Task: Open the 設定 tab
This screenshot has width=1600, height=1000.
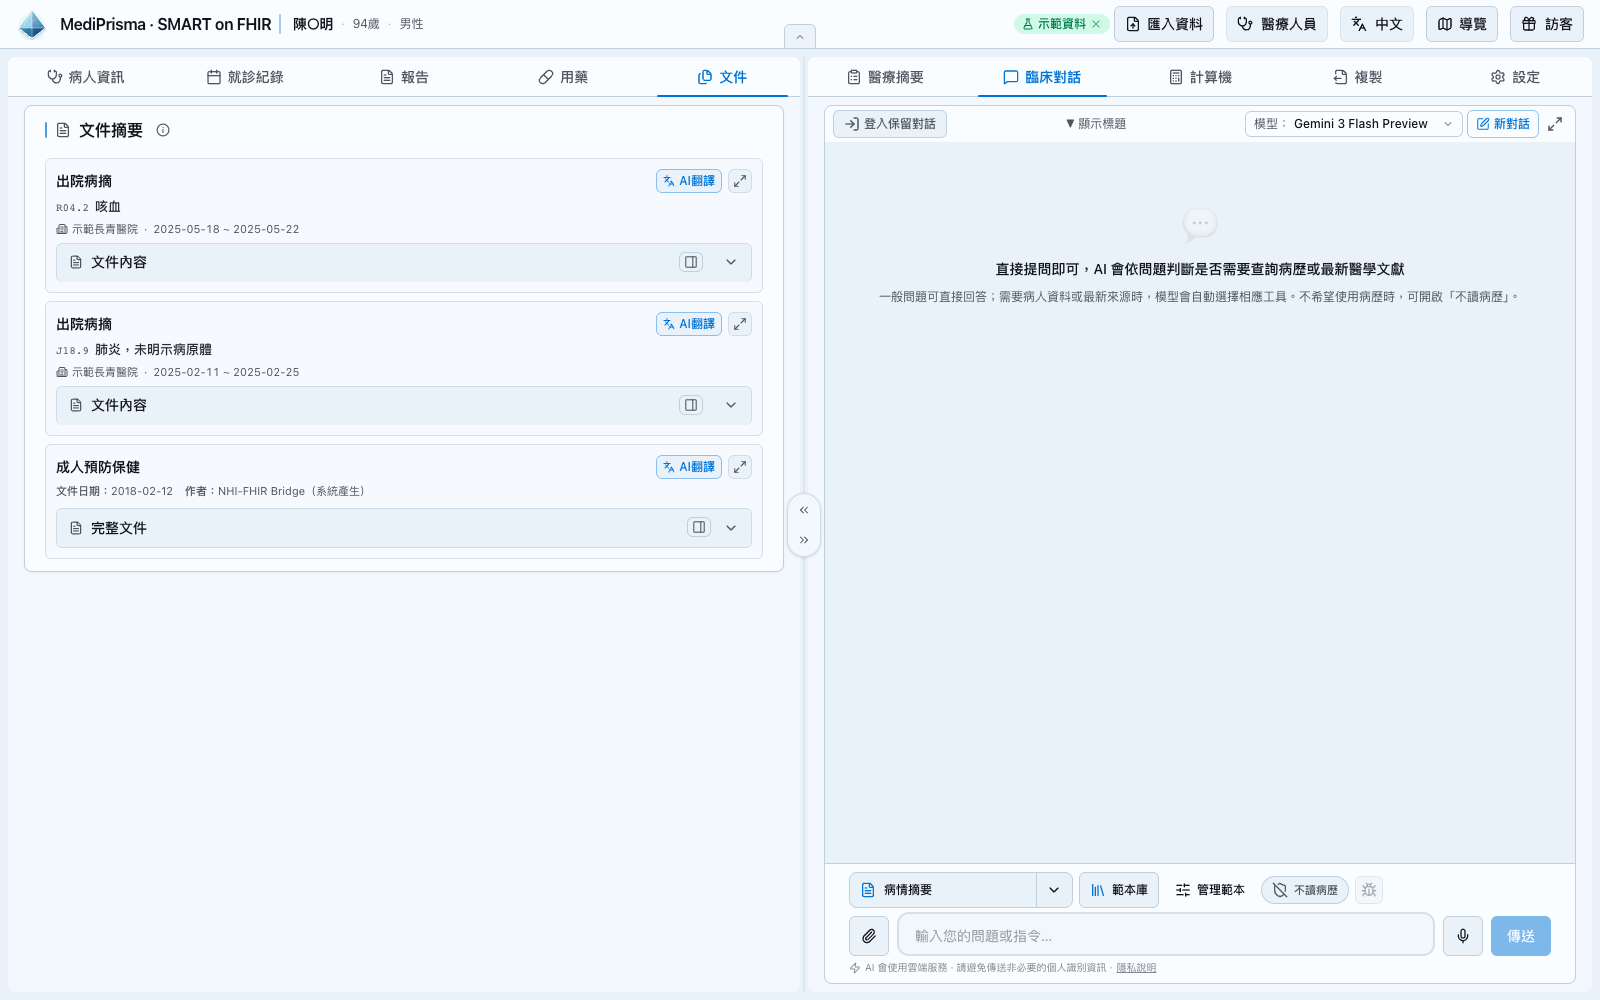Action: click(x=1515, y=77)
